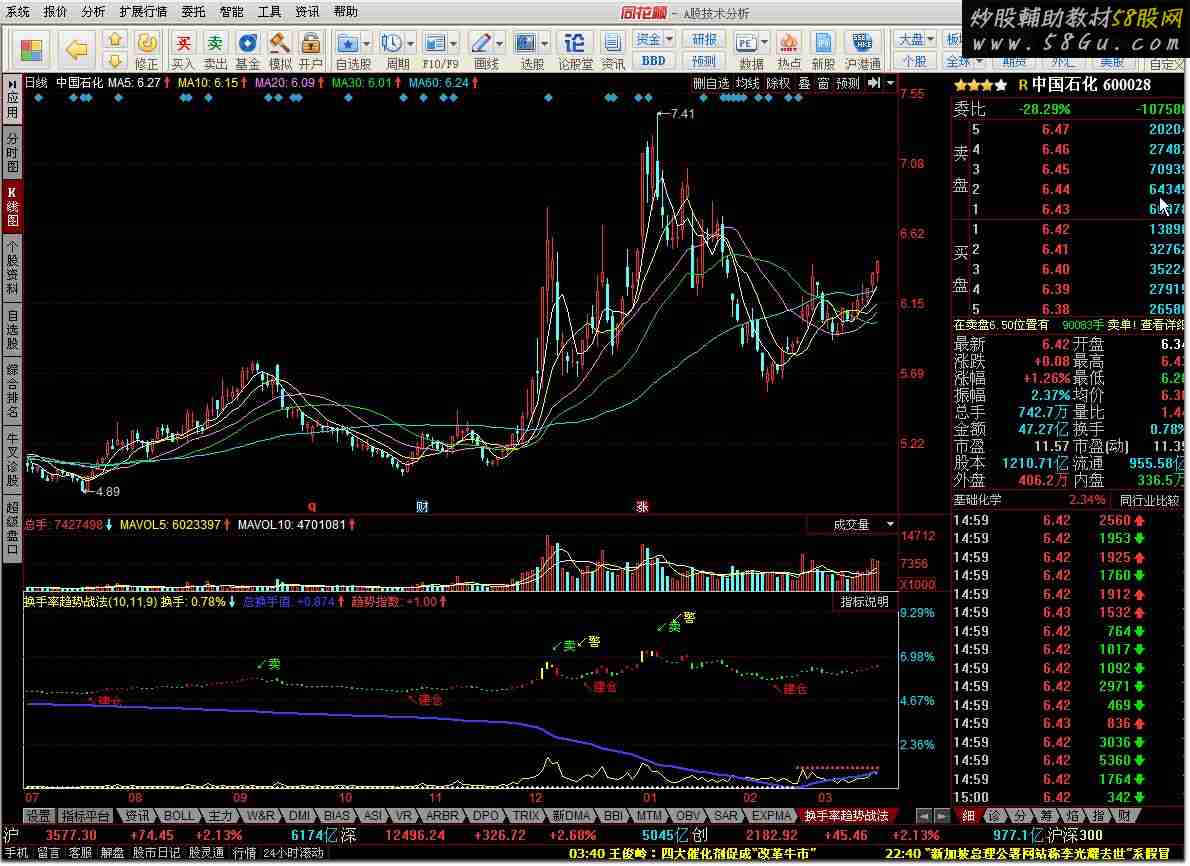Expand the dropdown beside the chart's 预测 button

click(x=891, y=83)
